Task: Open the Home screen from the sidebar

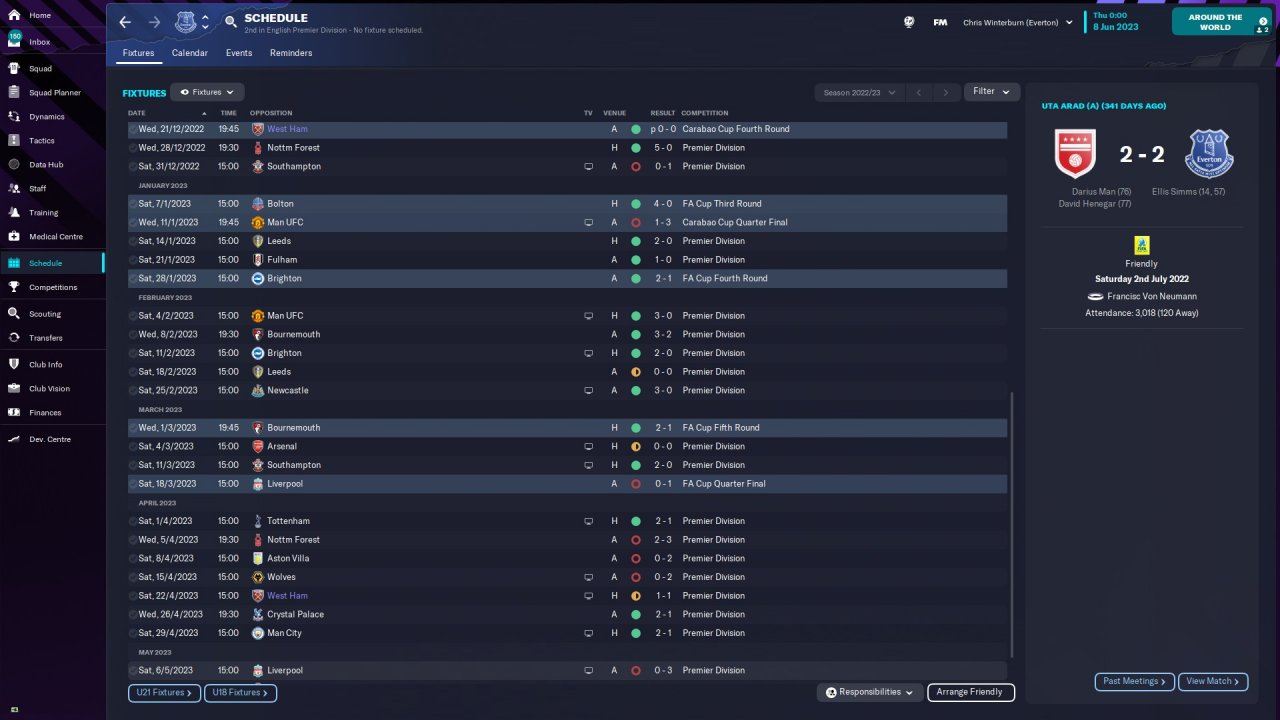Action: tap(40, 16)
